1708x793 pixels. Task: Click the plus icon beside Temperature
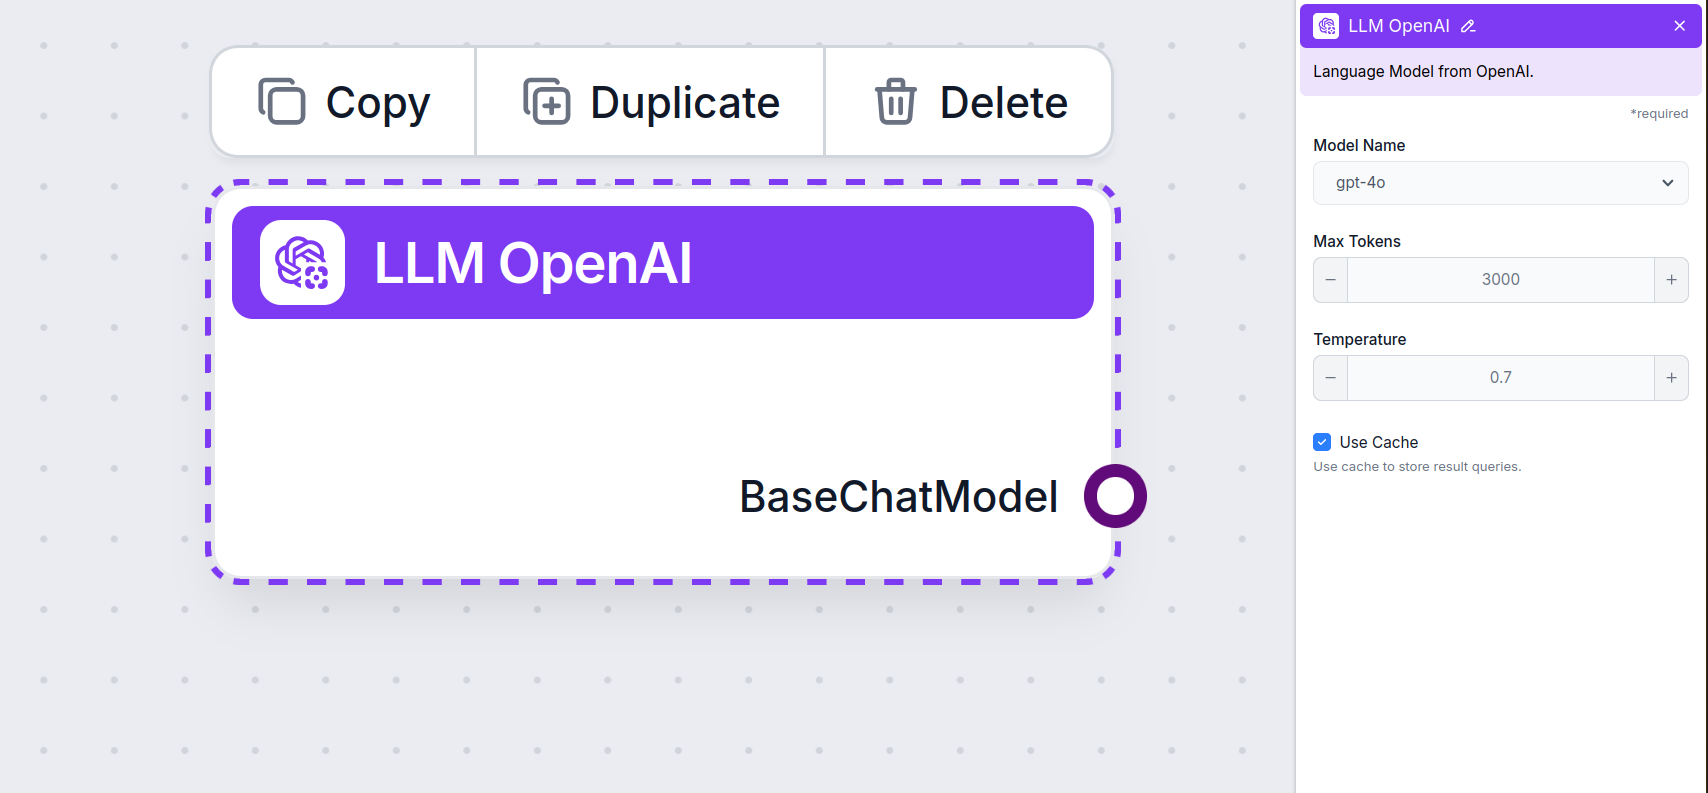tap(1671, 378)
